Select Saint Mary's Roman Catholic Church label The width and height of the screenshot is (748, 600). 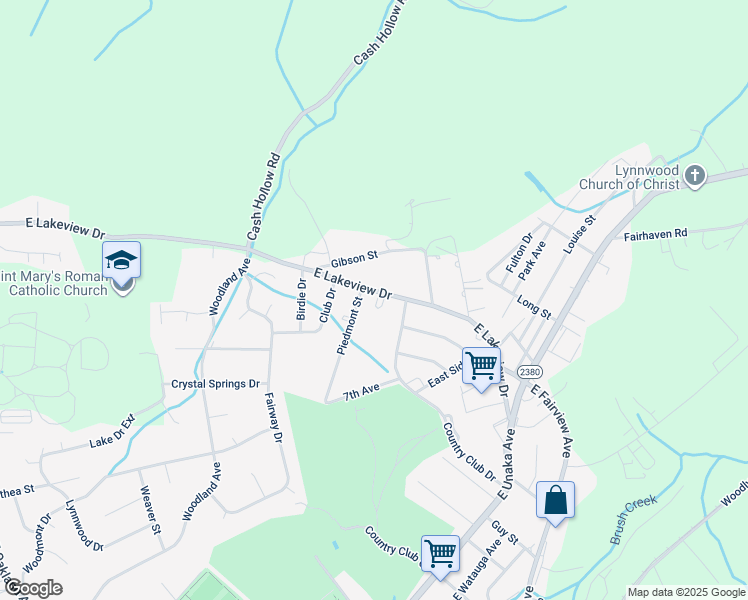click(54, 283)
